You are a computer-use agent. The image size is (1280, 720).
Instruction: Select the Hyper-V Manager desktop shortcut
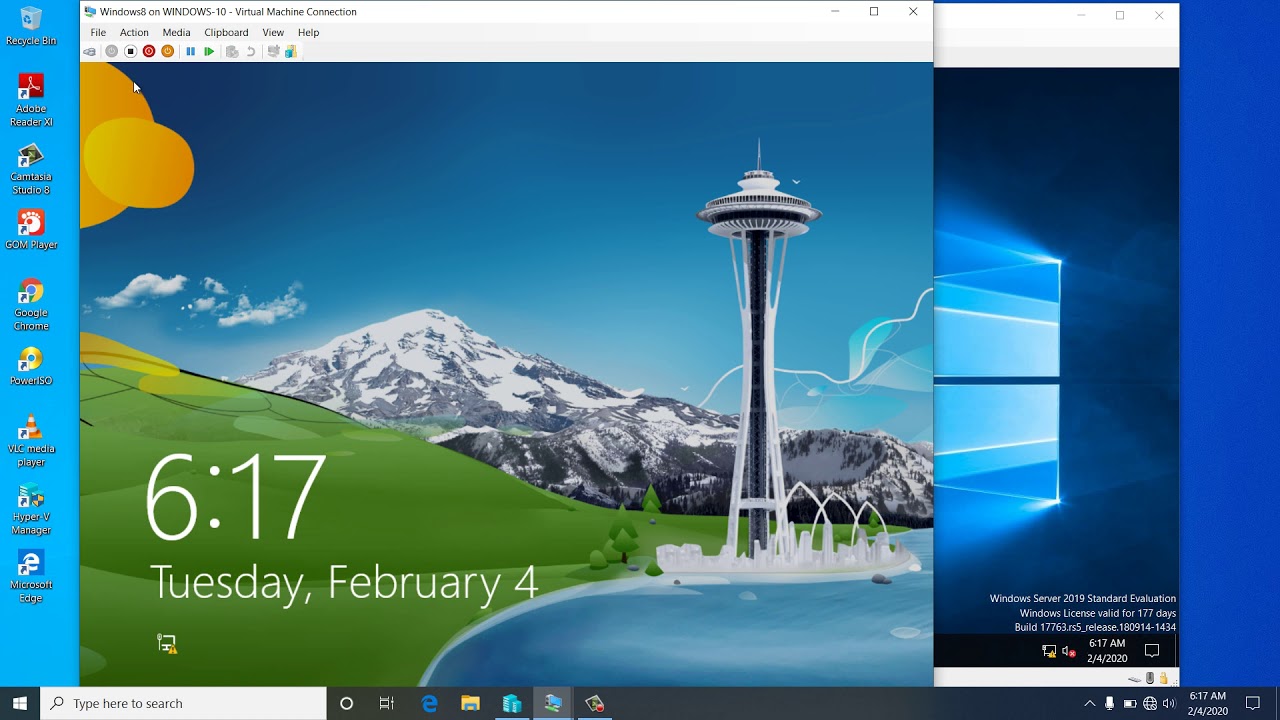(x=31, y=509)
